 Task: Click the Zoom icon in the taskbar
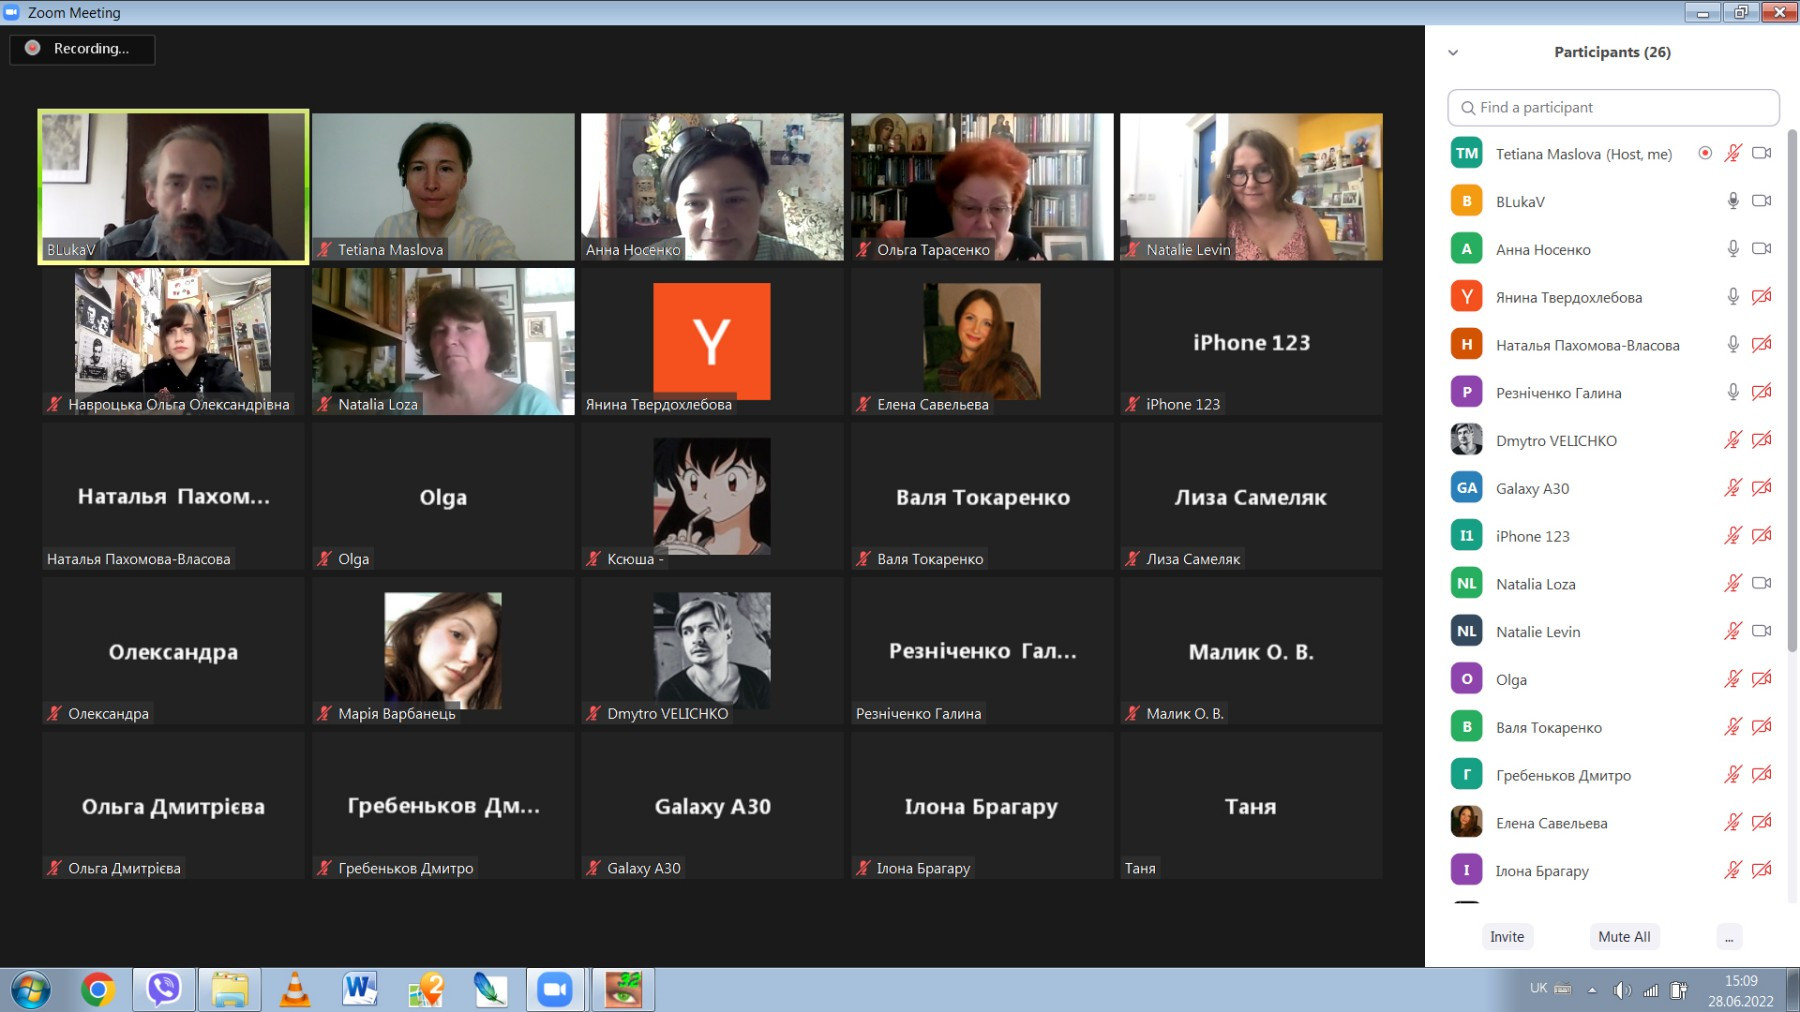coord(555,990)
